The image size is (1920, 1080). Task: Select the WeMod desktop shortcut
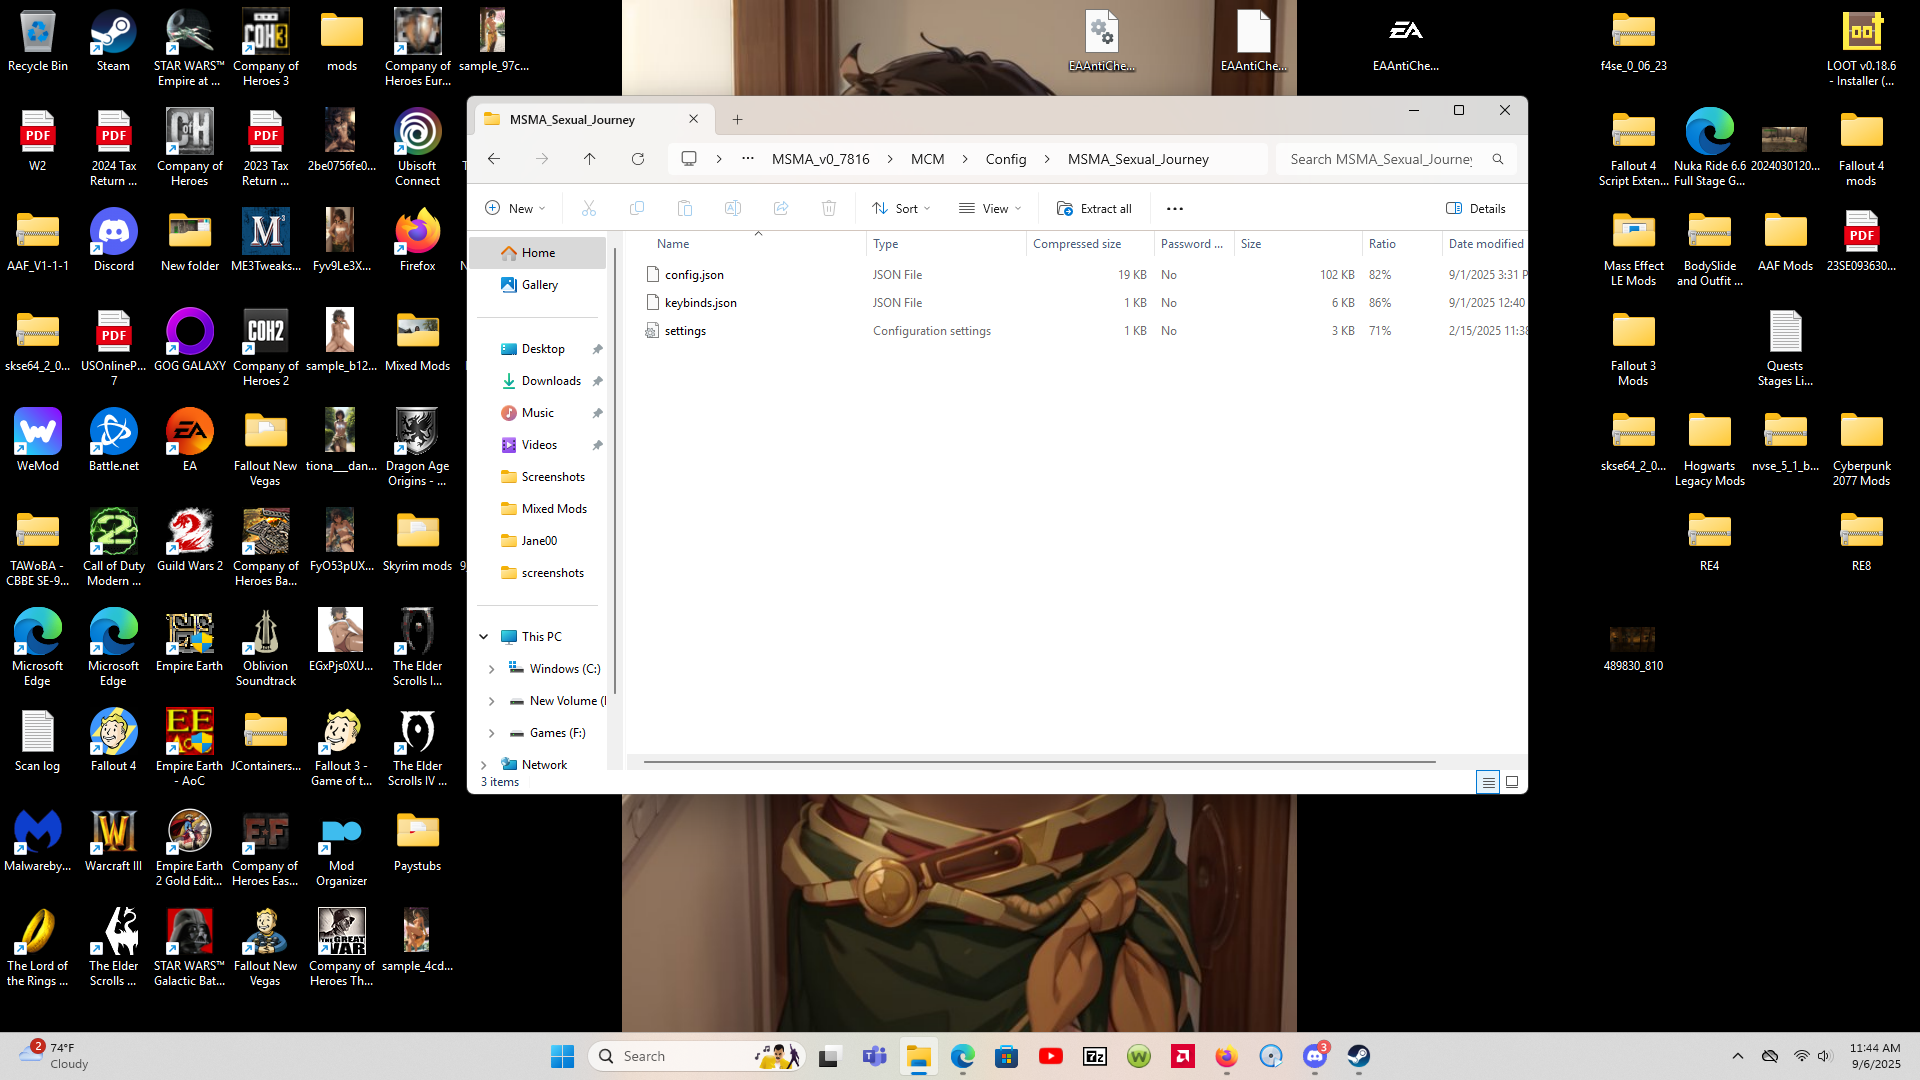click(38, 441)
